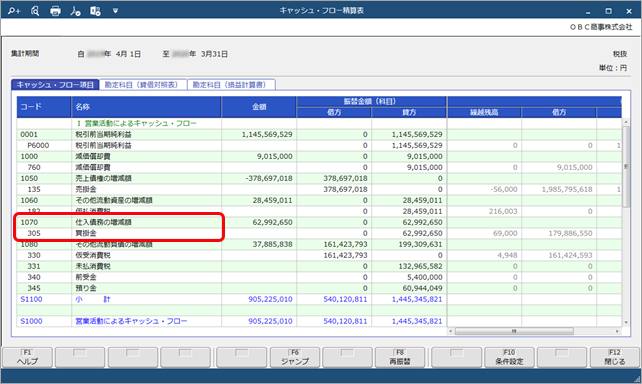This screenshot has width=642, height=384.
Task: Click the vertical scrollbar up arrow
Action: tap(626, 122)
